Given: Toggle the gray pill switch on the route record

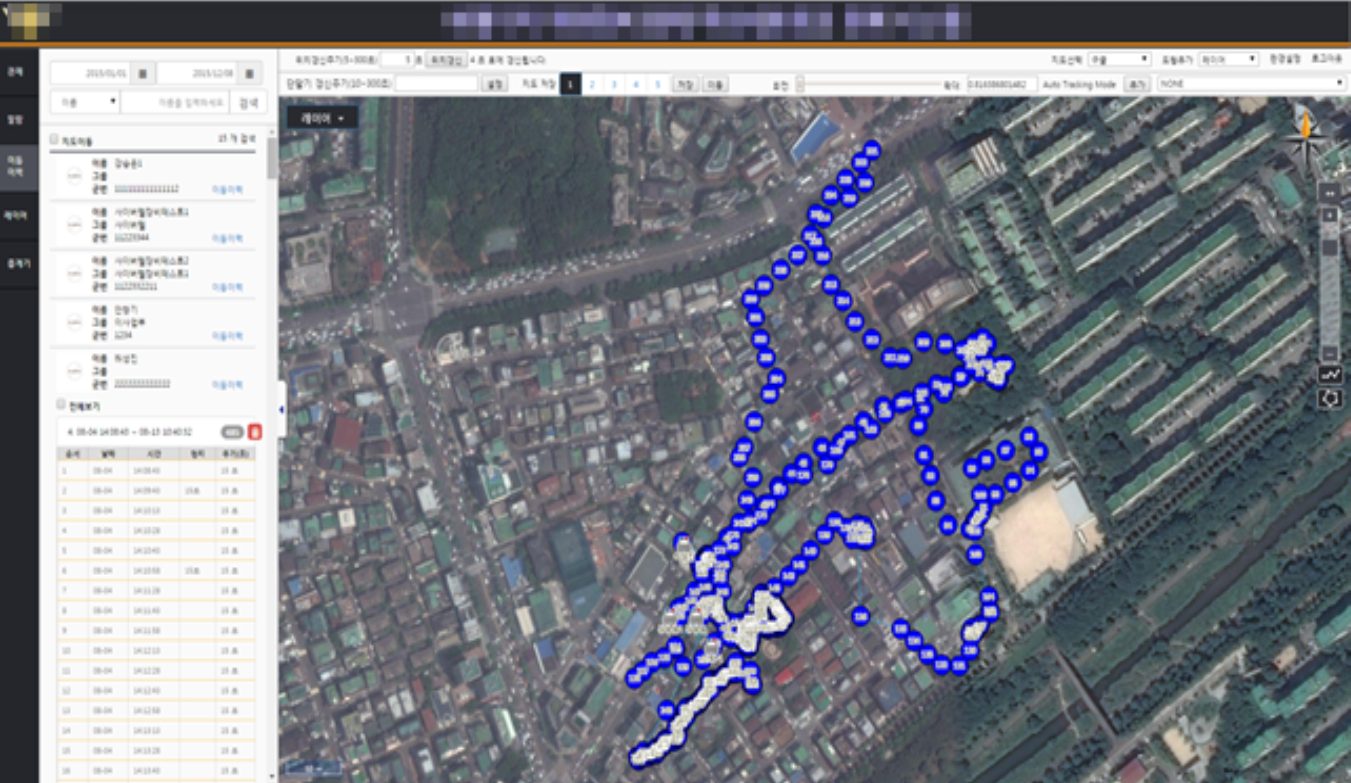Looking at the screenshot, I should [232, 432].
